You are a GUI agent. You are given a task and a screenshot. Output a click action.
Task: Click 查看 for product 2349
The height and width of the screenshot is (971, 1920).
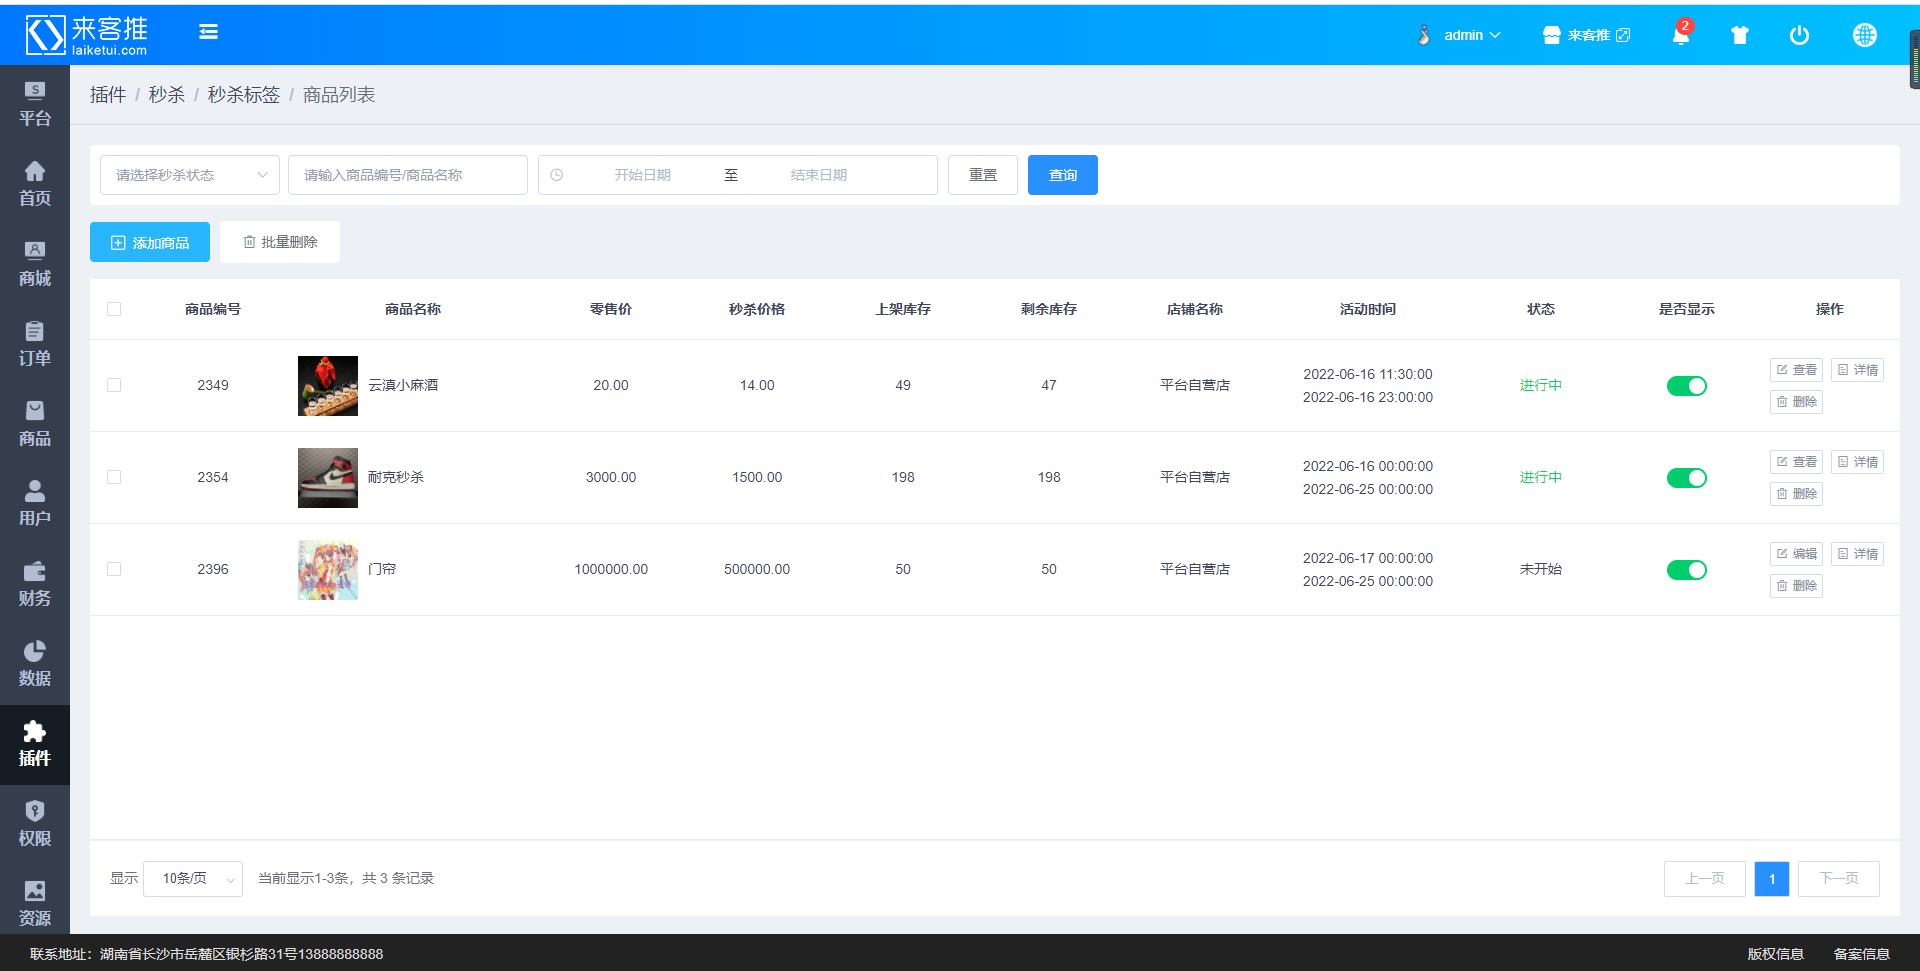coord(1796,370)
